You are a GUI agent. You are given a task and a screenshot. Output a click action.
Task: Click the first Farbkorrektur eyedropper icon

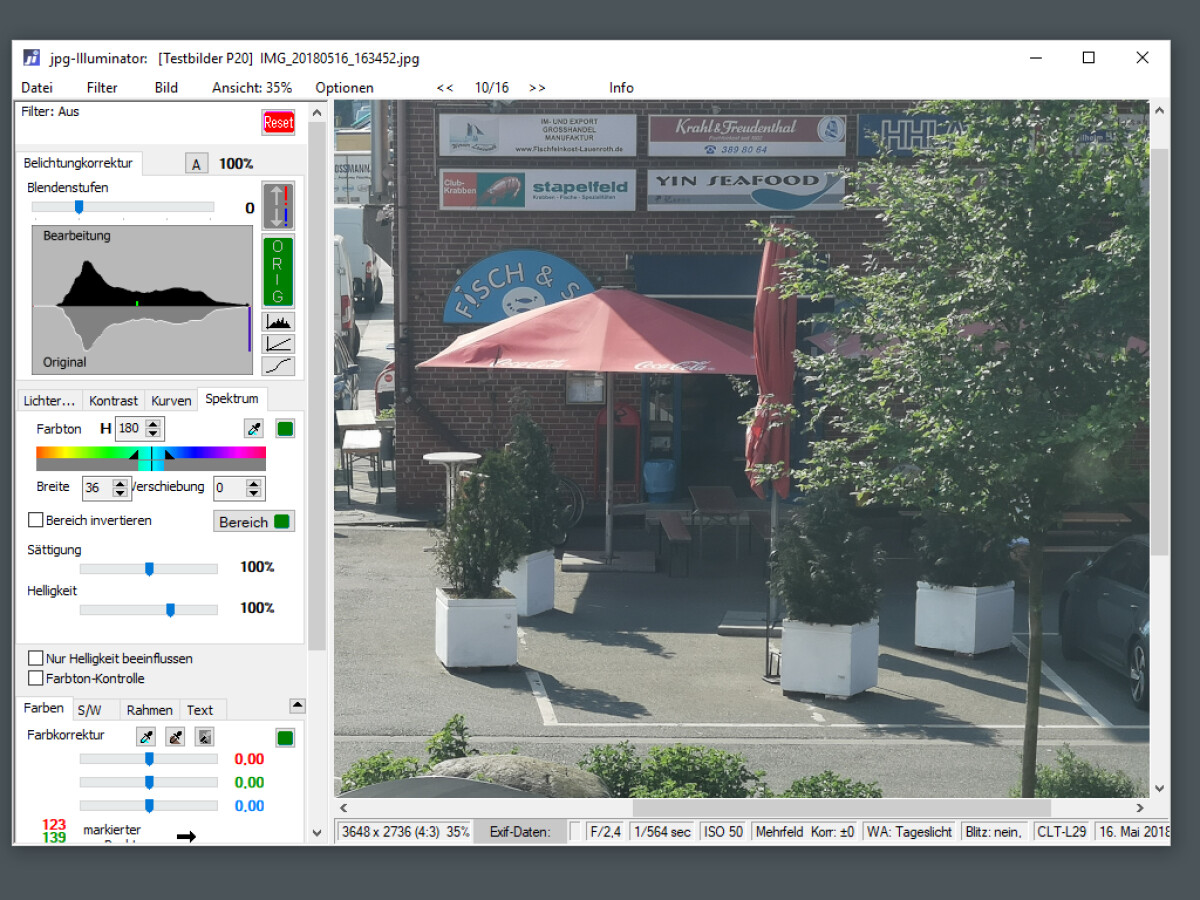click(x=147, y=737)
